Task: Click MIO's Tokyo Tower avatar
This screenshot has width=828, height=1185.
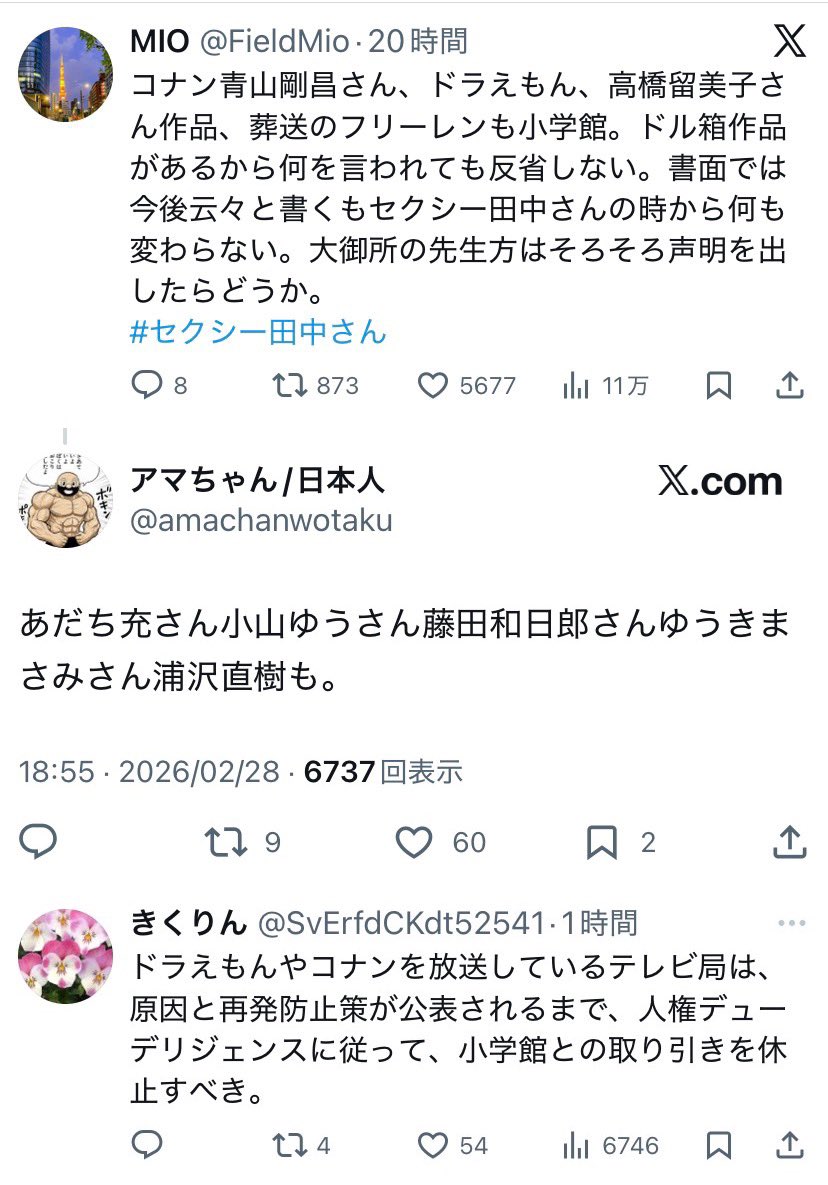Action: click(65, 73)
